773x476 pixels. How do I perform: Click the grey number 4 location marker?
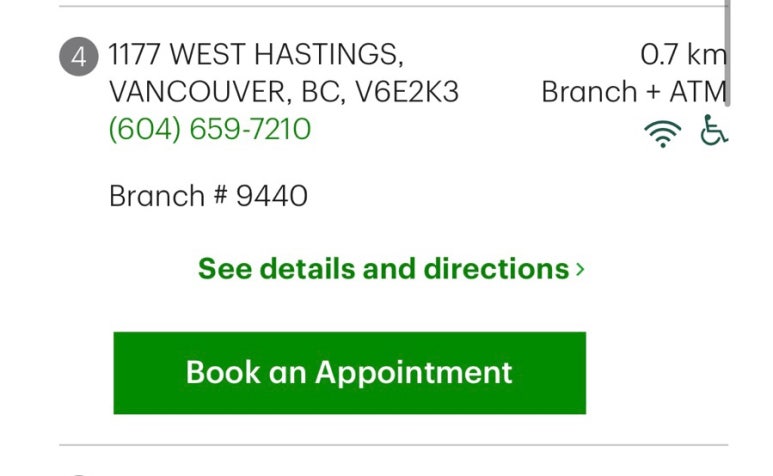coord(79,57)
